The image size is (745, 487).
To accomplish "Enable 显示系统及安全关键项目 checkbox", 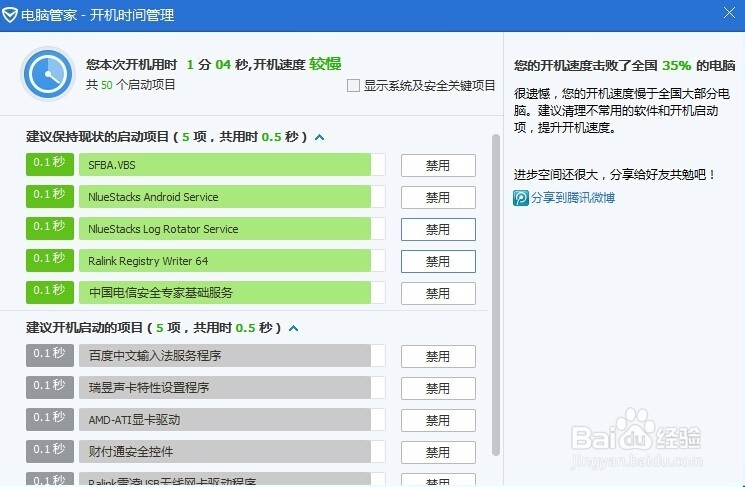I will 353,86.
